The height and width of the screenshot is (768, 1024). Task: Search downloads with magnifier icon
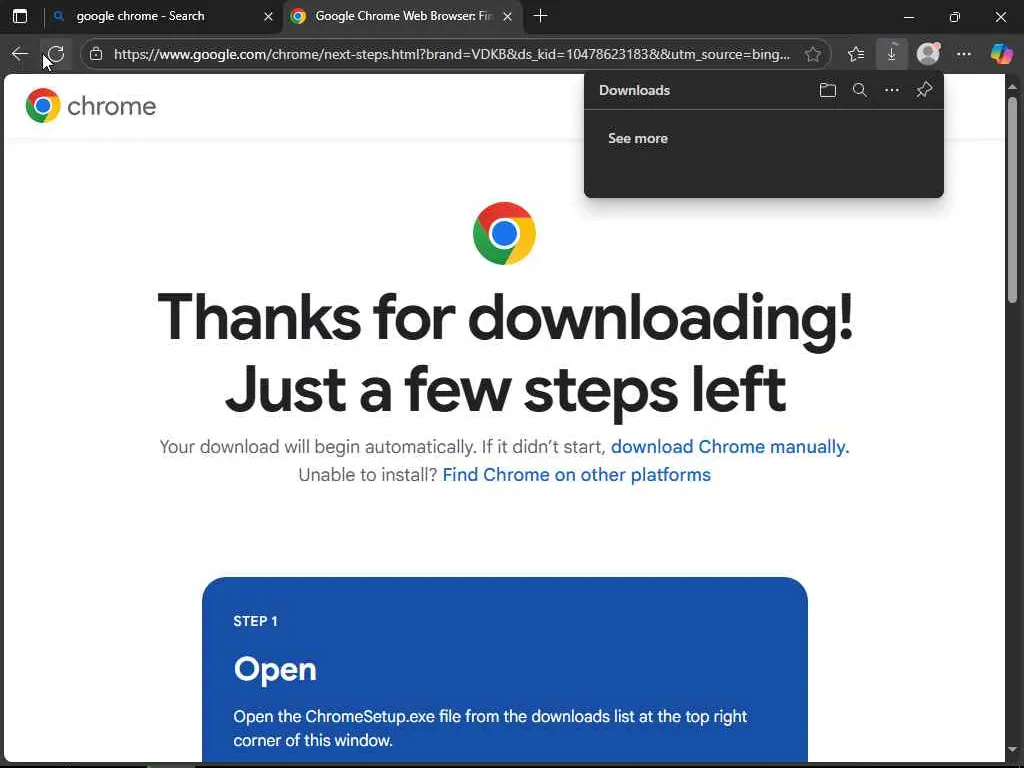coord(860,90)
